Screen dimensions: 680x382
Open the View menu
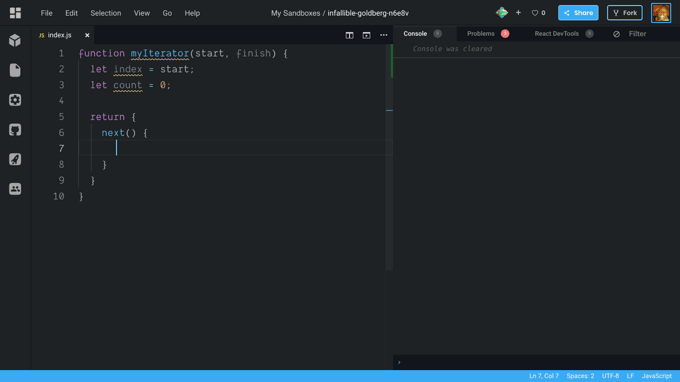click(x=142, y=13)
